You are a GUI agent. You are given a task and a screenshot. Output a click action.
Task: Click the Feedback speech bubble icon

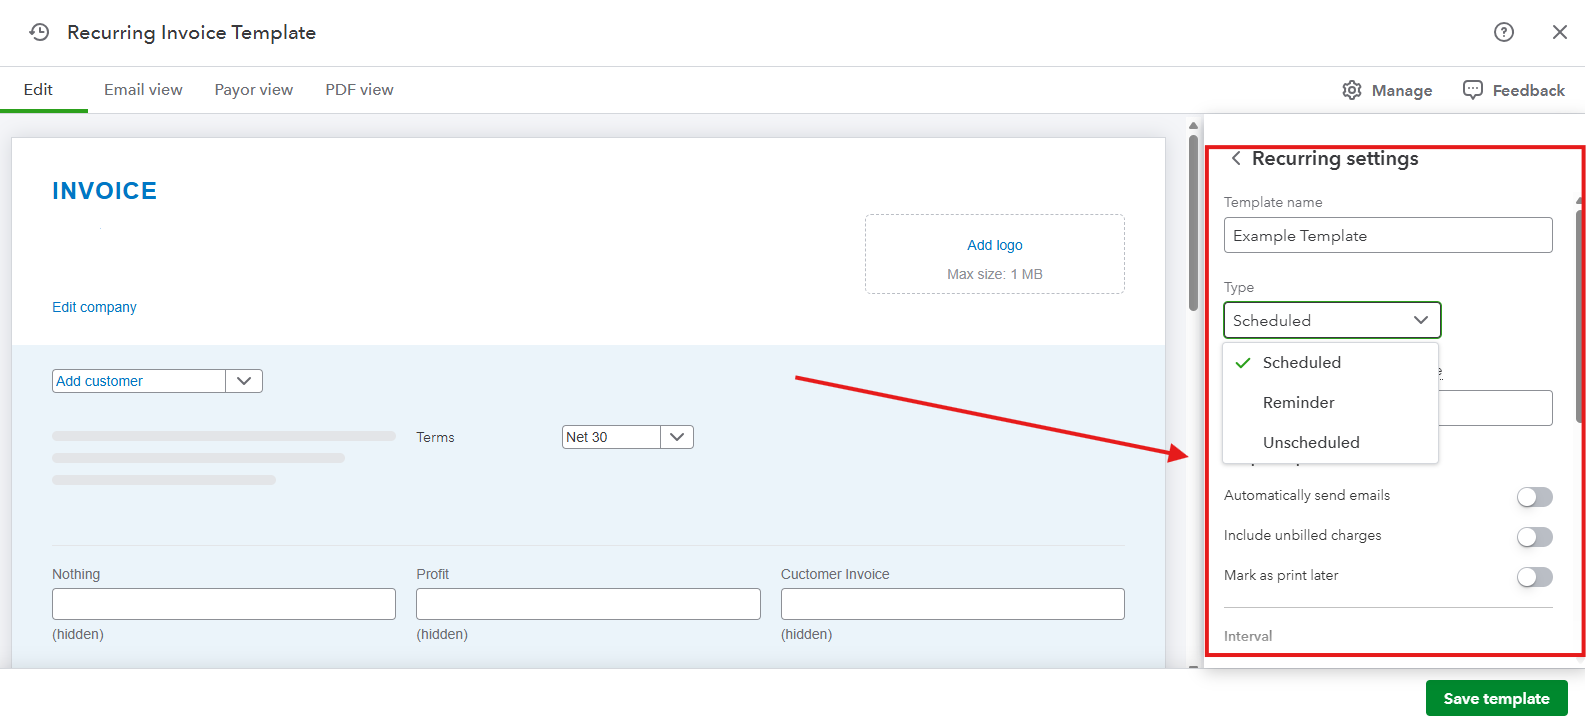pos(1473,90)
